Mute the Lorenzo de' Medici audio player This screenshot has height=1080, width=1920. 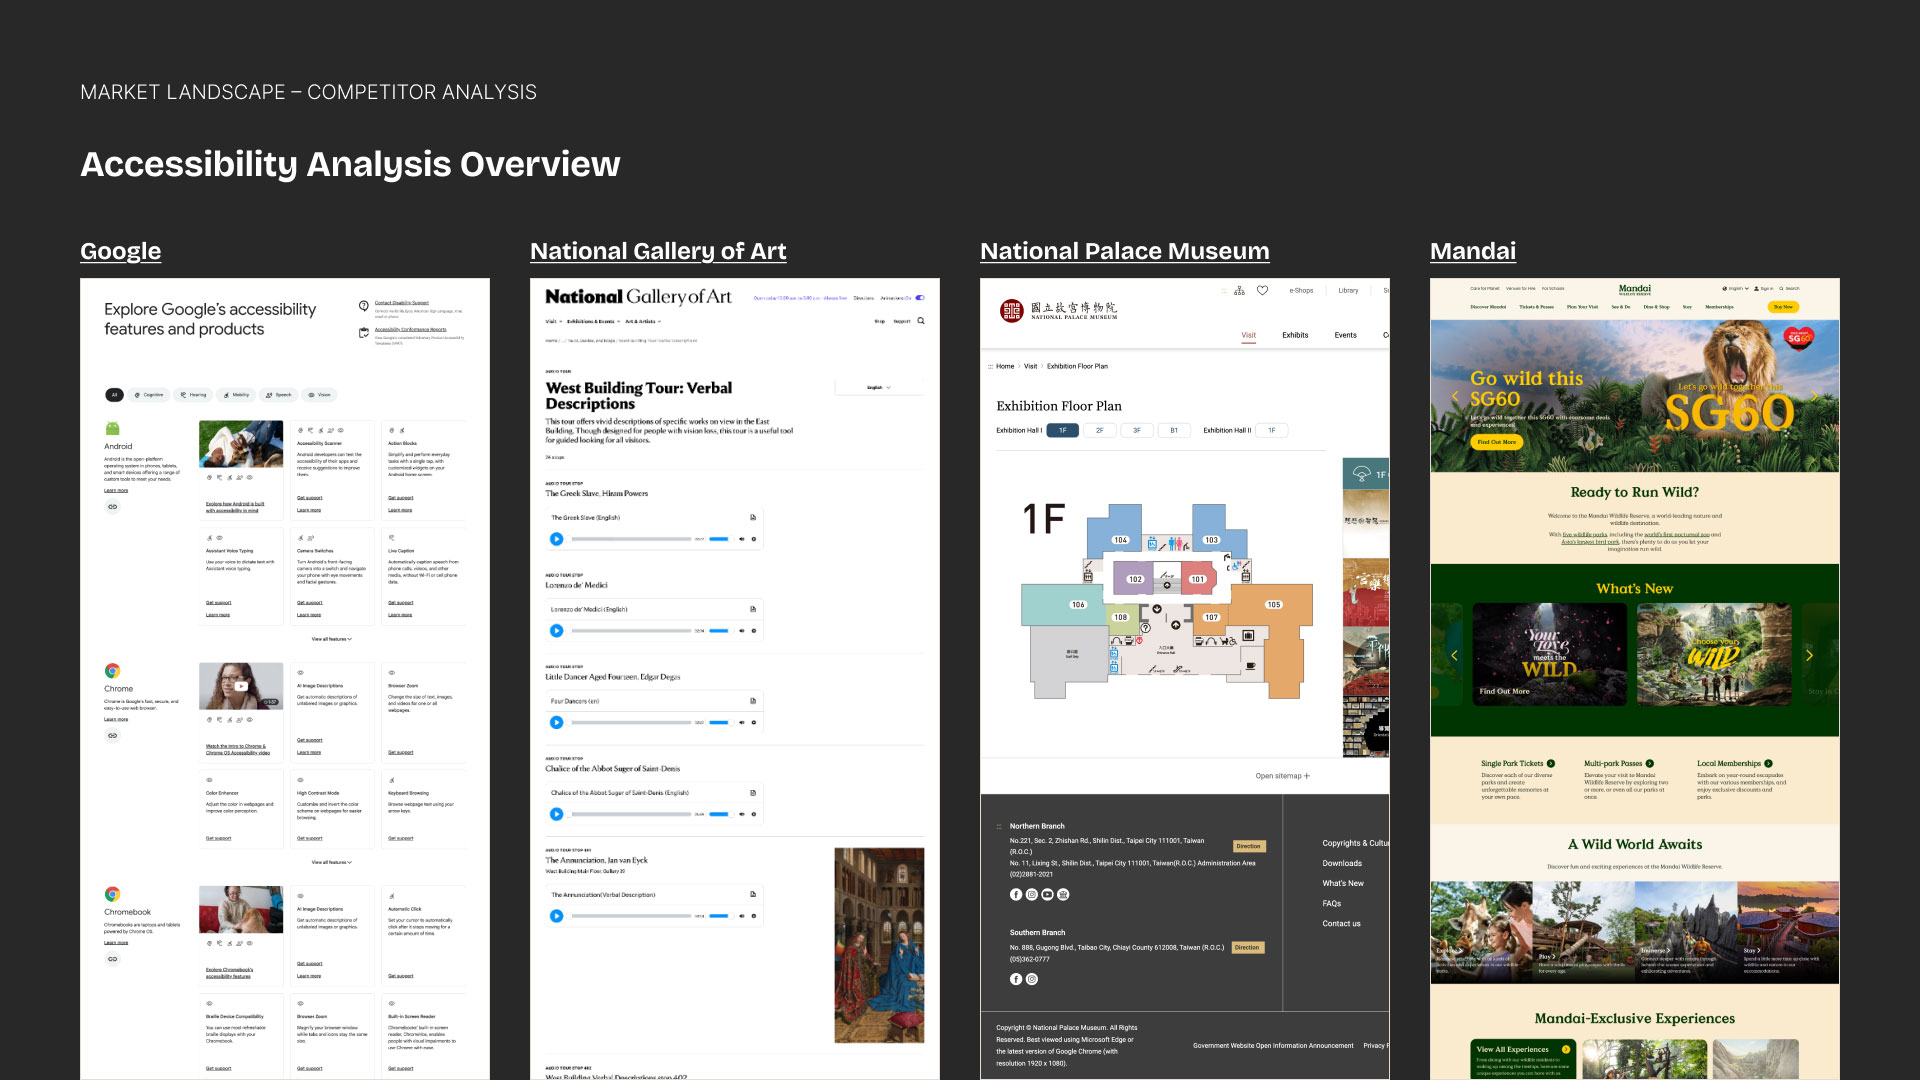[742, 631]
